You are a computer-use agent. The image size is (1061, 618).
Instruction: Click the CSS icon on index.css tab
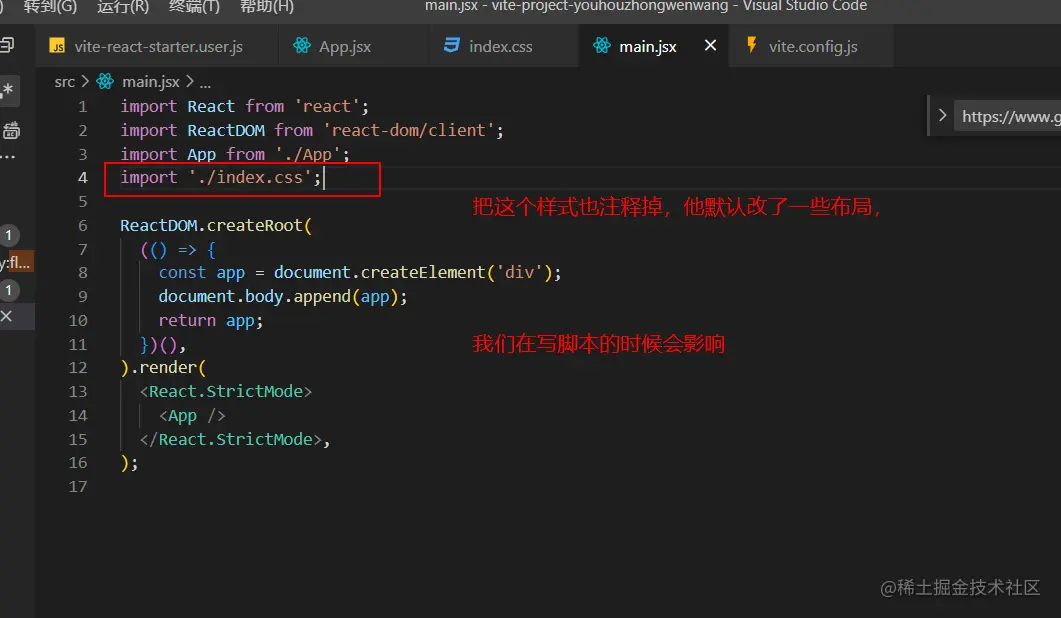[x=451, y=45]
